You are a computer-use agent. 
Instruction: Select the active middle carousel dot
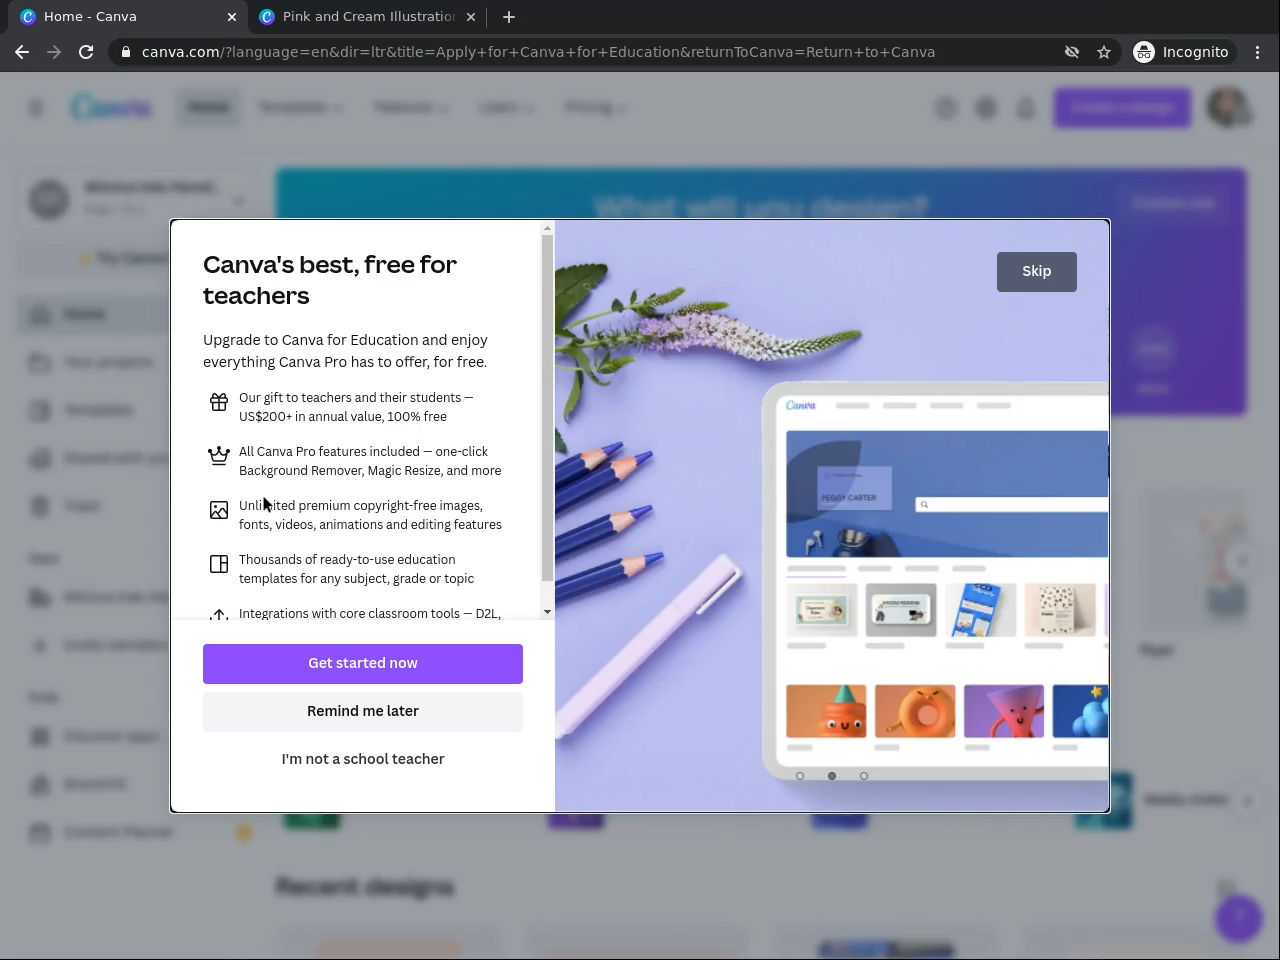click(832, 776)
